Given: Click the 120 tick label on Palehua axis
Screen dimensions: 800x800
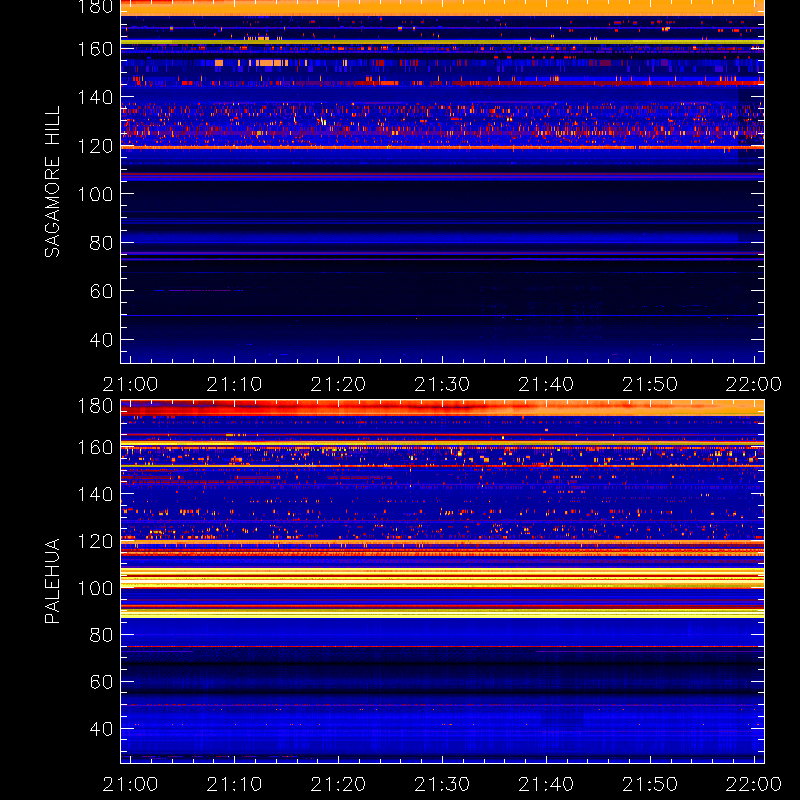Looking at the screenshot, I should [95, 541].
